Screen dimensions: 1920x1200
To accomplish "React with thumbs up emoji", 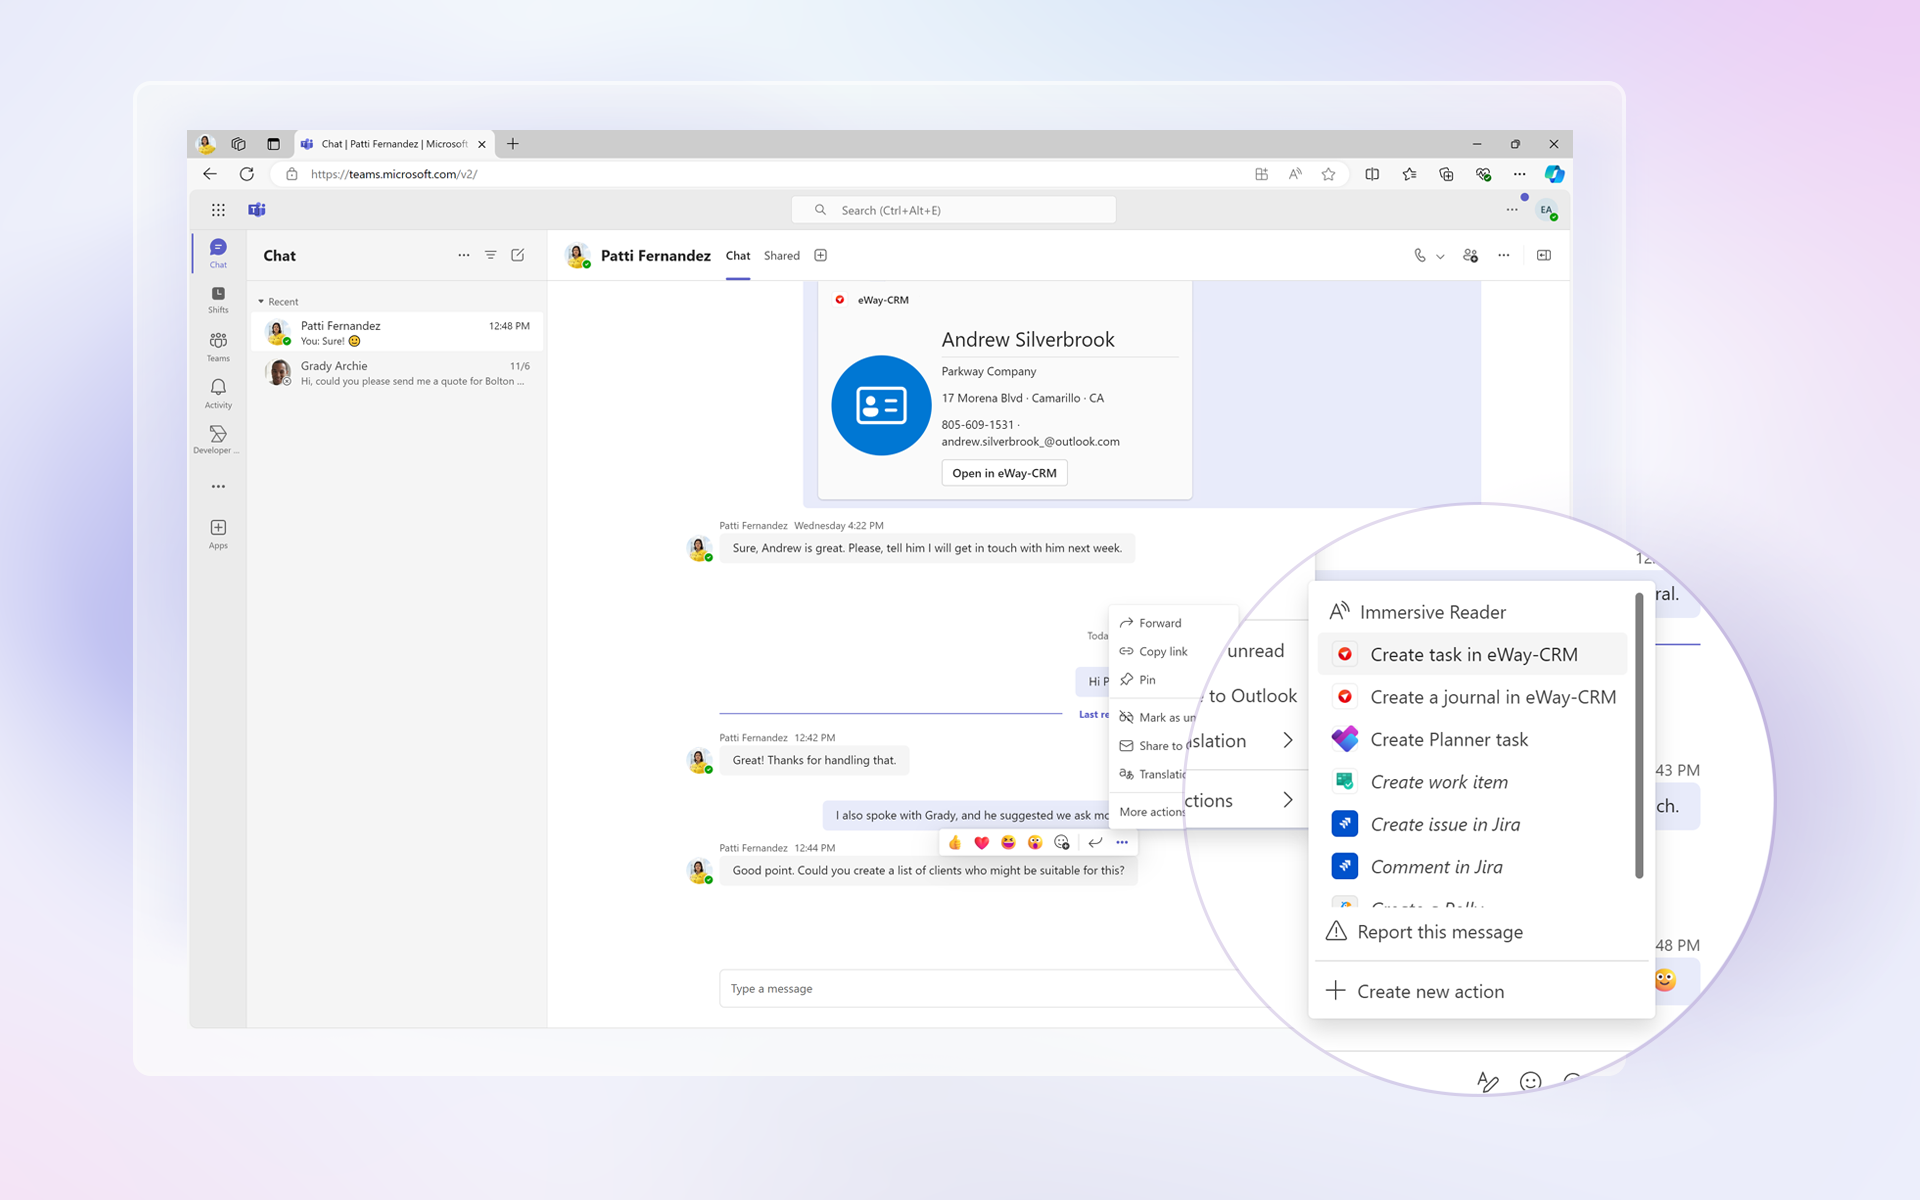I will 955,843.
